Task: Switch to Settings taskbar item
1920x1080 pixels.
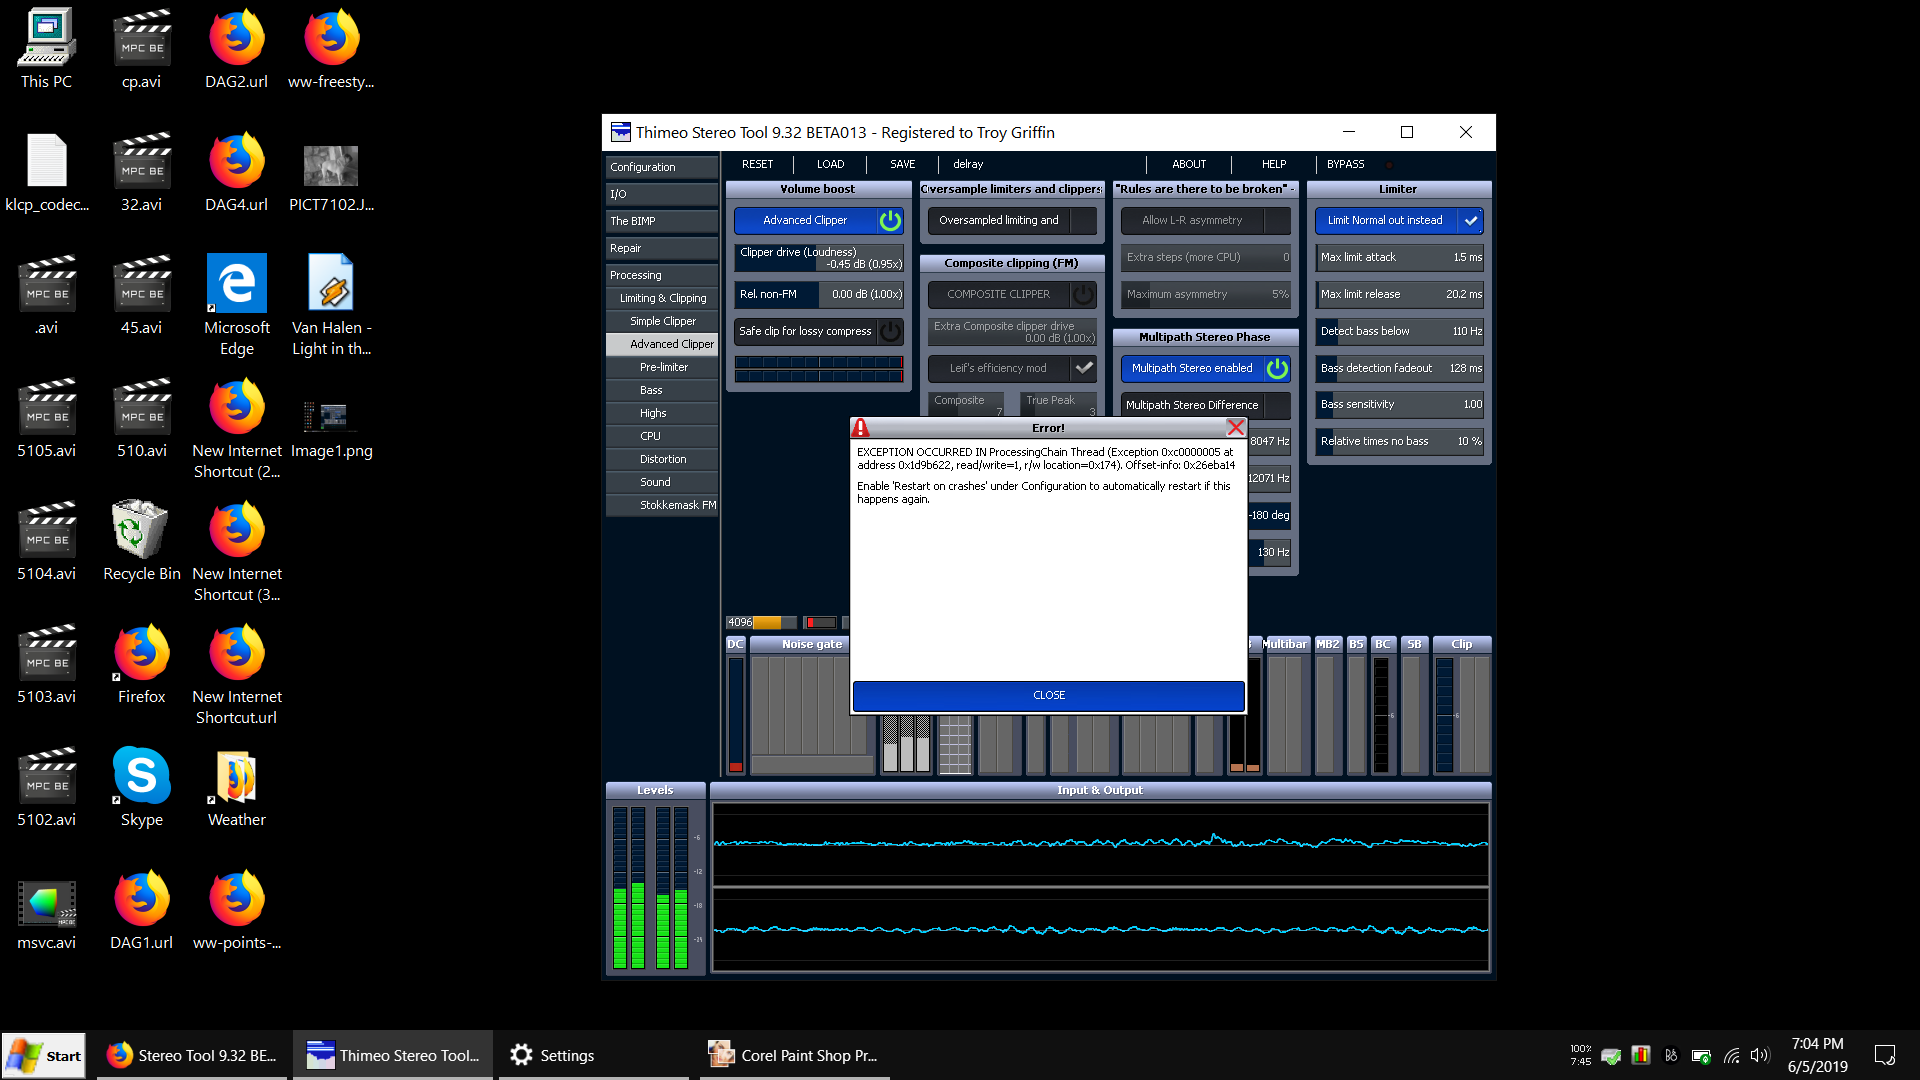Action: point(592,1055)
